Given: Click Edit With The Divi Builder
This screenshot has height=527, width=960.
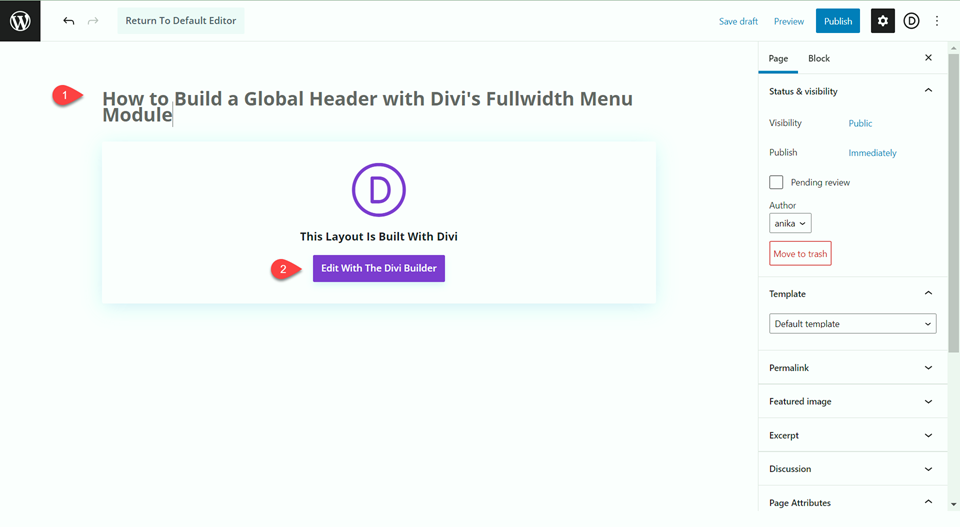Looking at the screenshot, I should point(378,268).
